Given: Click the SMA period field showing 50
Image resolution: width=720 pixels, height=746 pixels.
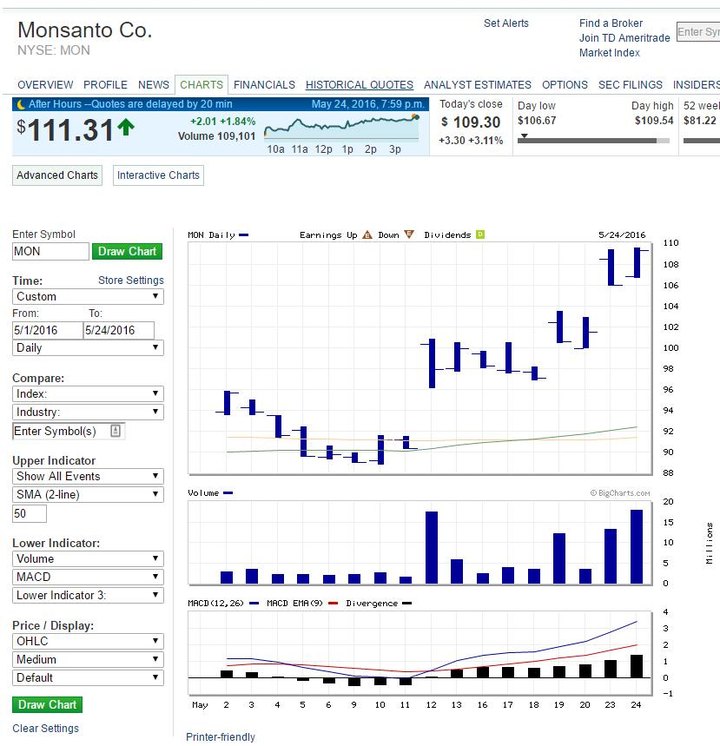Looking at the screenshot, I should [x=29, y=514].
